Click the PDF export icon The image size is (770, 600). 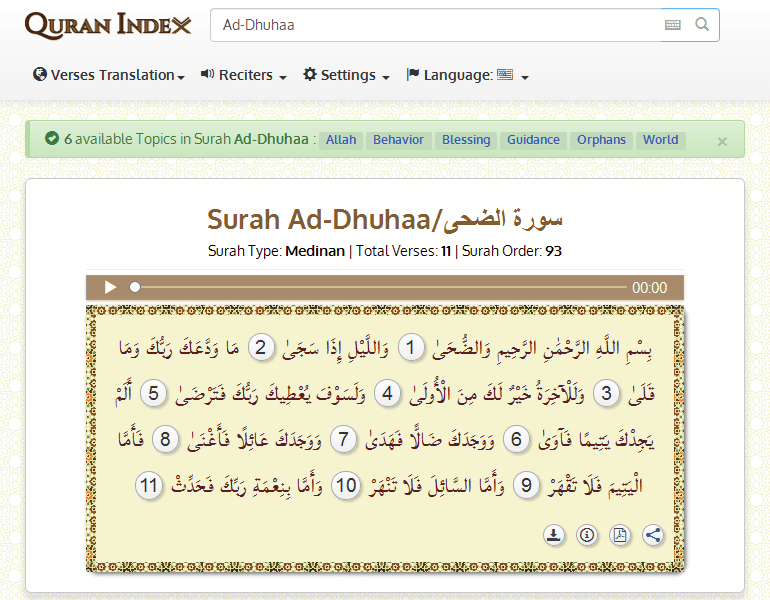click(x=620, y=535)
